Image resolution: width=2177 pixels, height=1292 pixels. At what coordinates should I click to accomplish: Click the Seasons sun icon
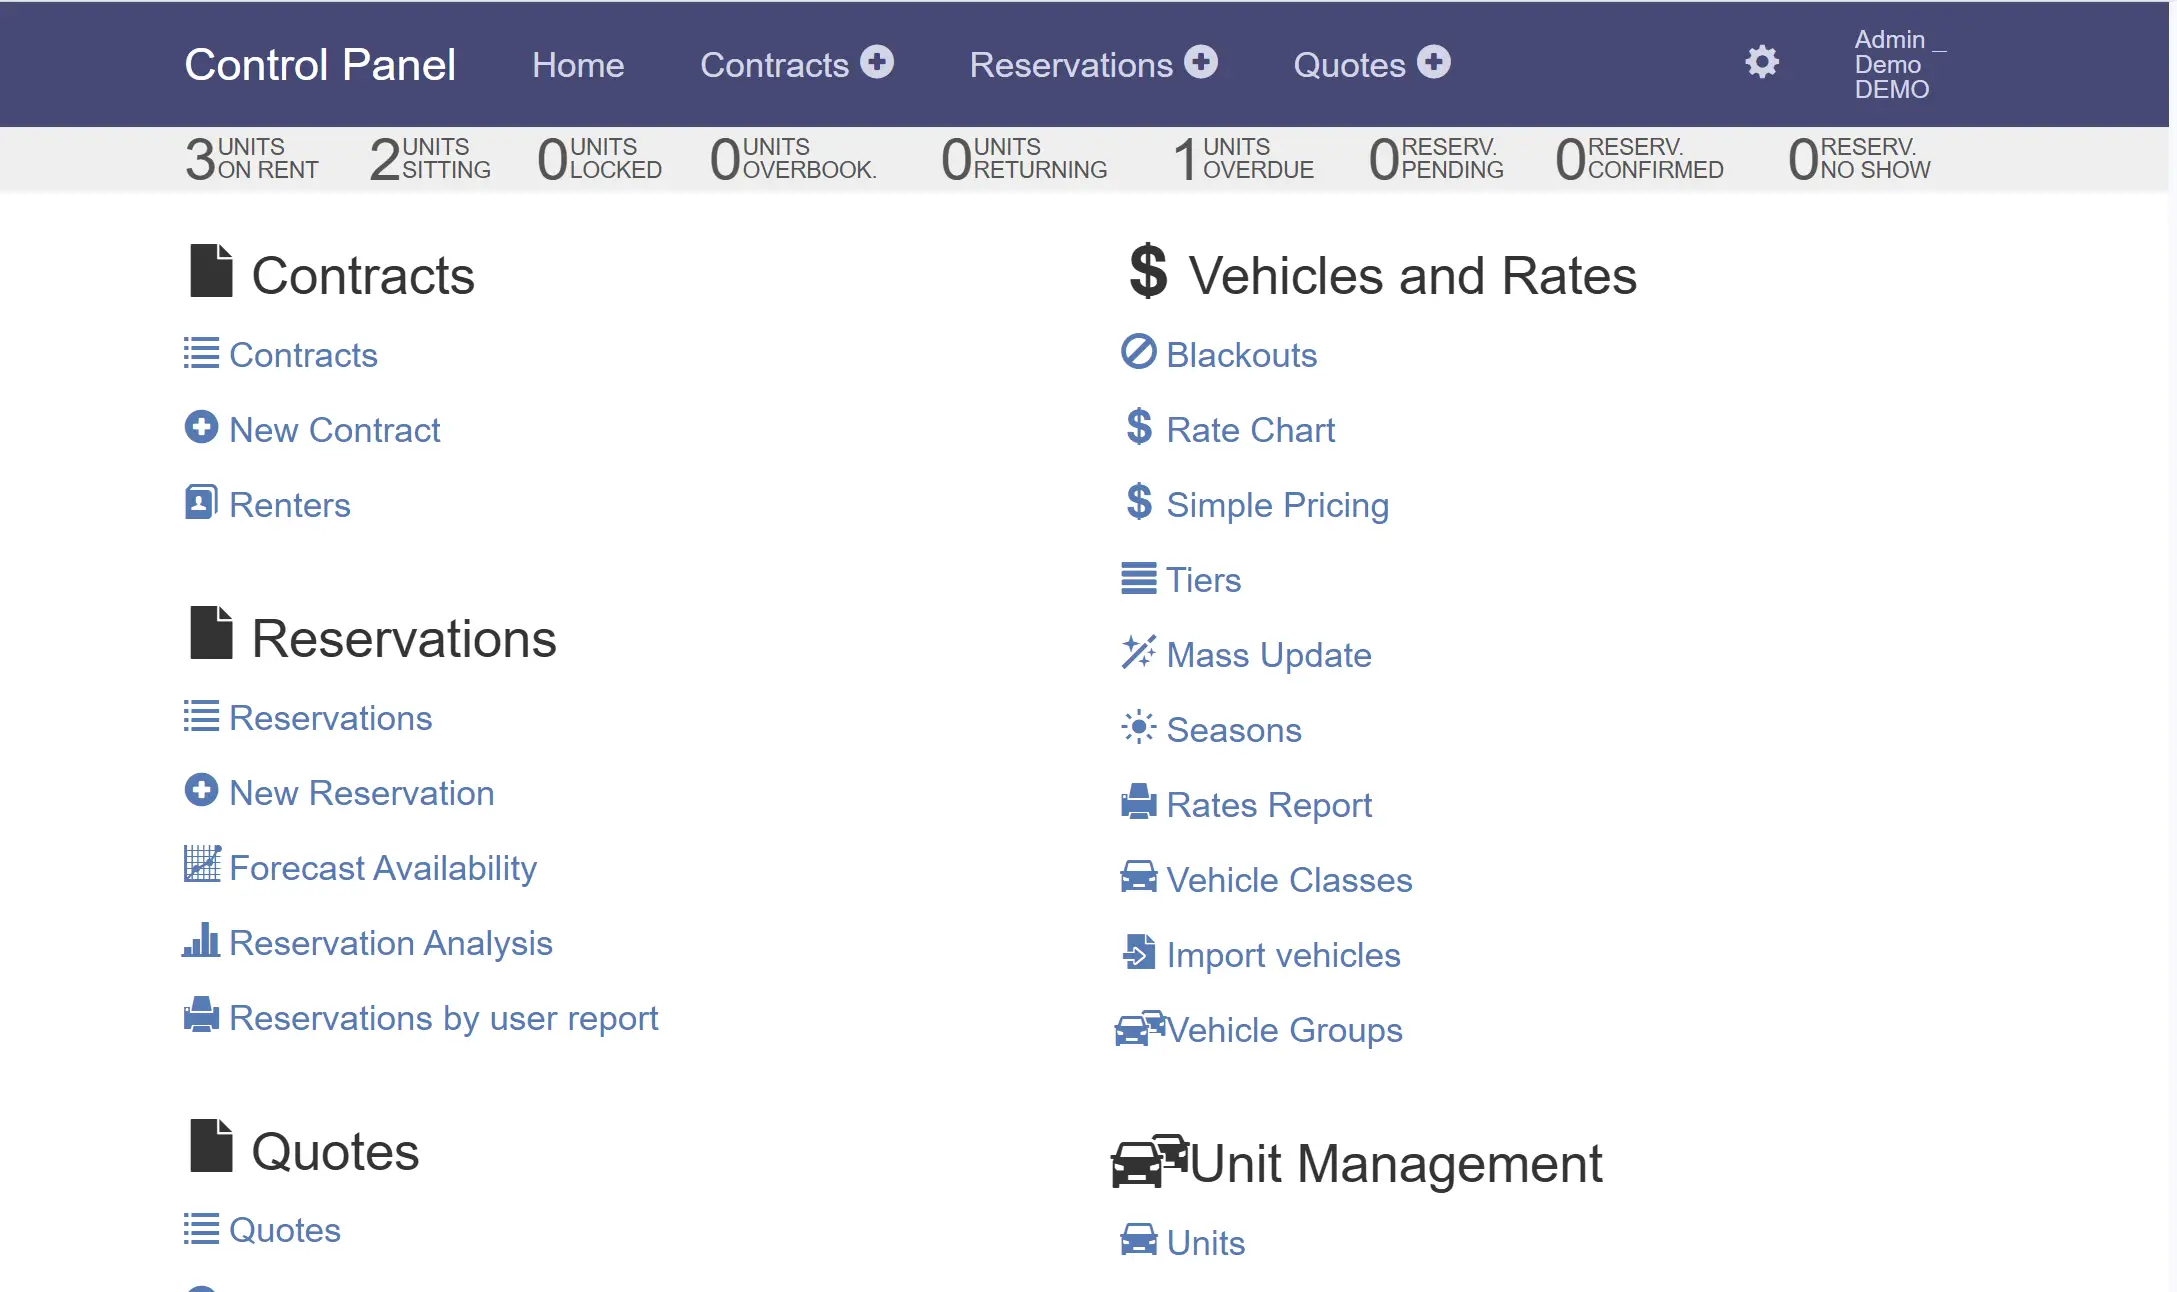click(1138, 727)
